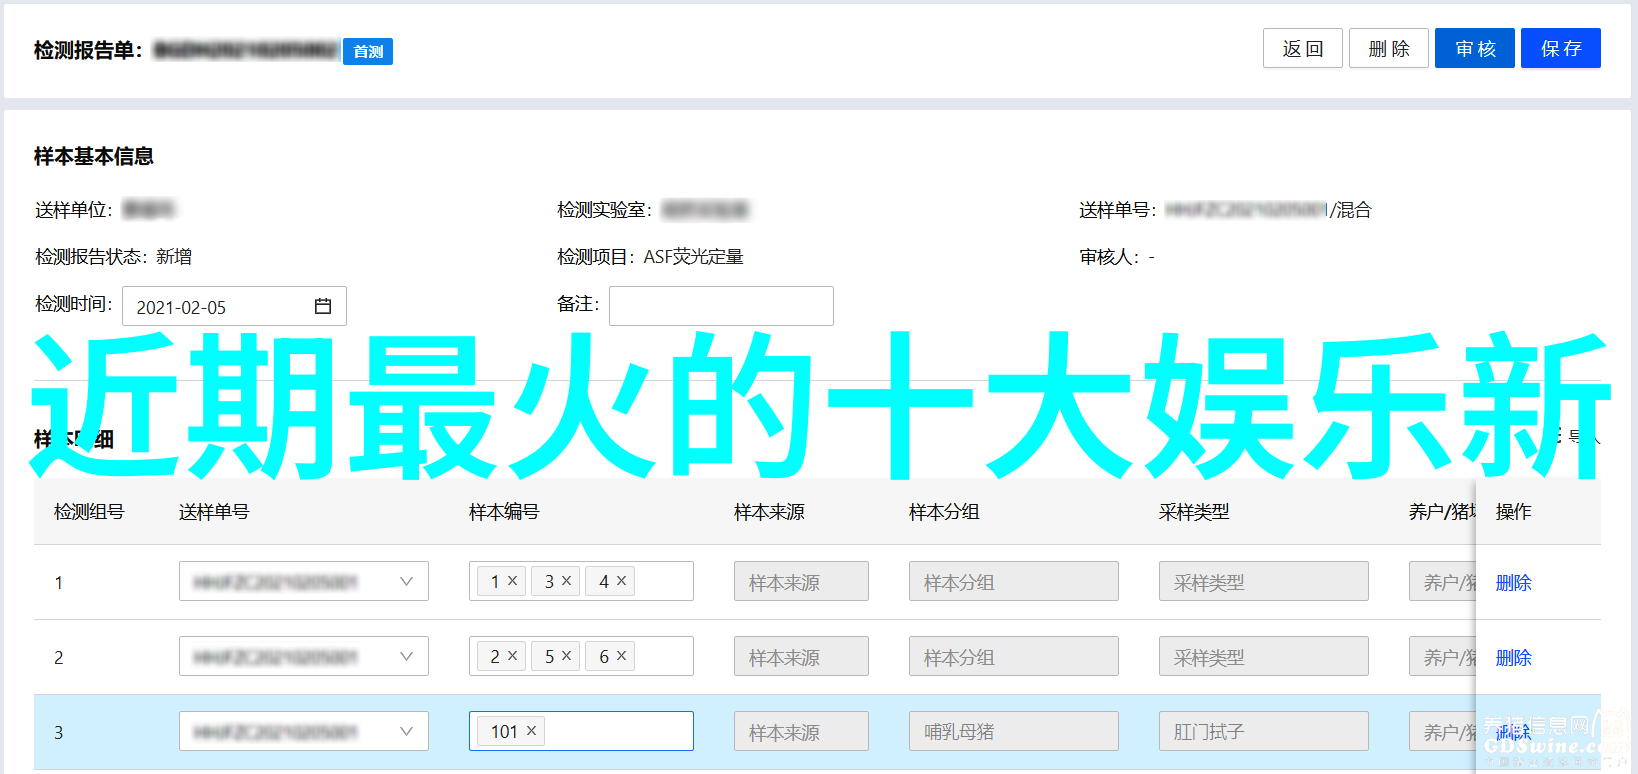Remove tag 1 from row 1 样本编号
Image resolution: width=1638 pixels, height=774 pixels.
pyautogui.click(x=512, y=580)
